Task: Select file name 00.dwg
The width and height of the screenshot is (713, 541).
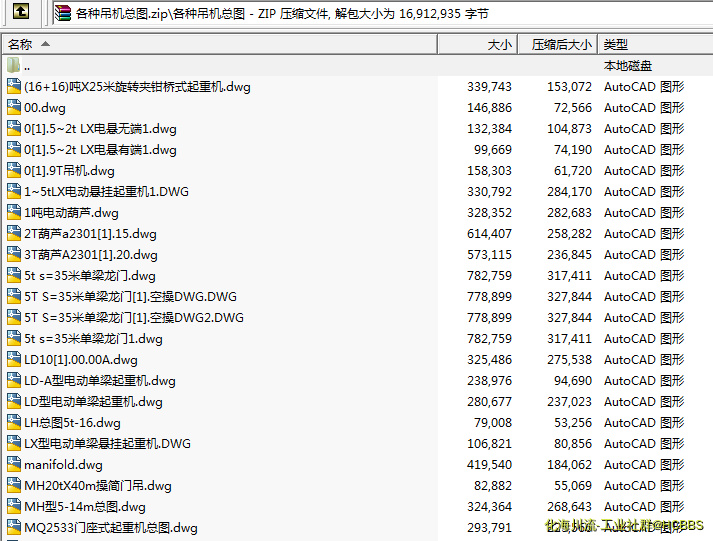Action: 45,108
